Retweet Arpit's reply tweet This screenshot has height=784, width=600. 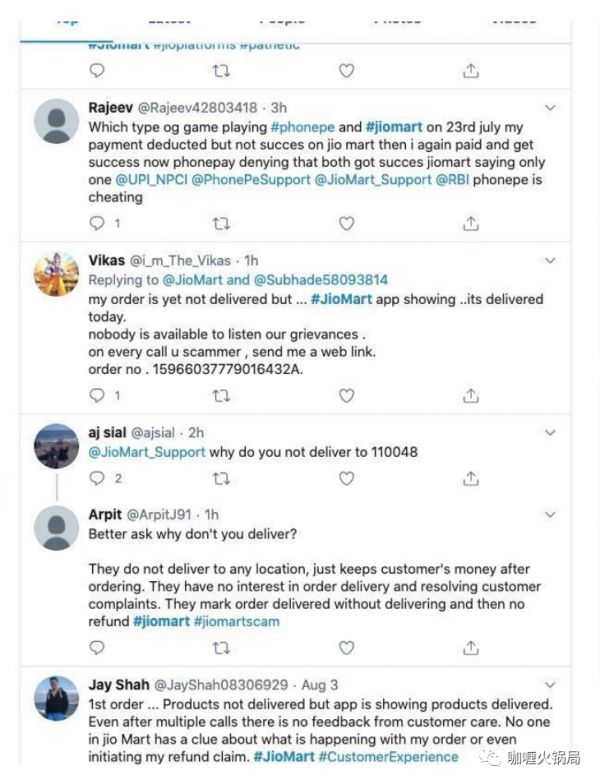click(x=222, y=648)
